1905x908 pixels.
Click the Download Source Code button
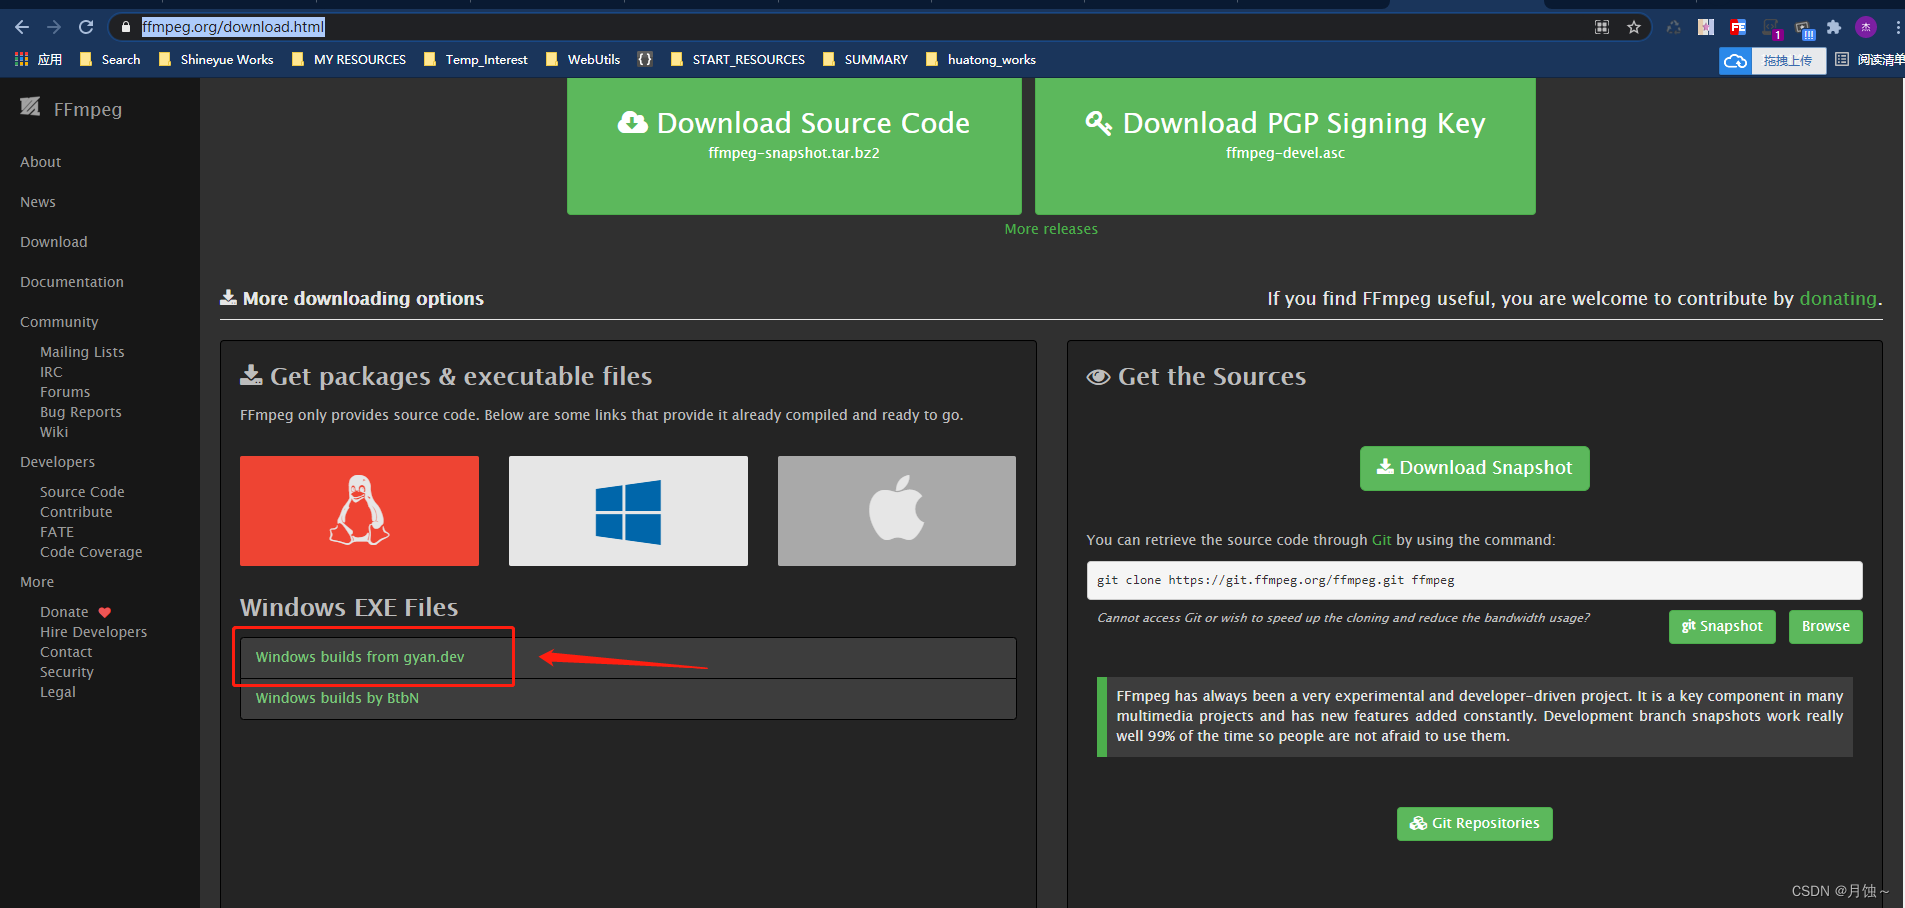pyautogui.click(x=794, y=146)
